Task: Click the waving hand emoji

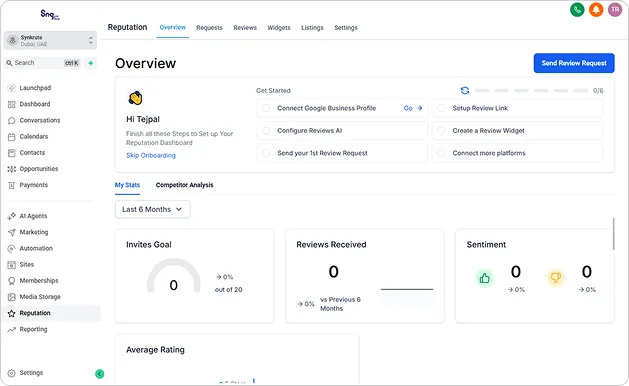Action: point(136,98)
